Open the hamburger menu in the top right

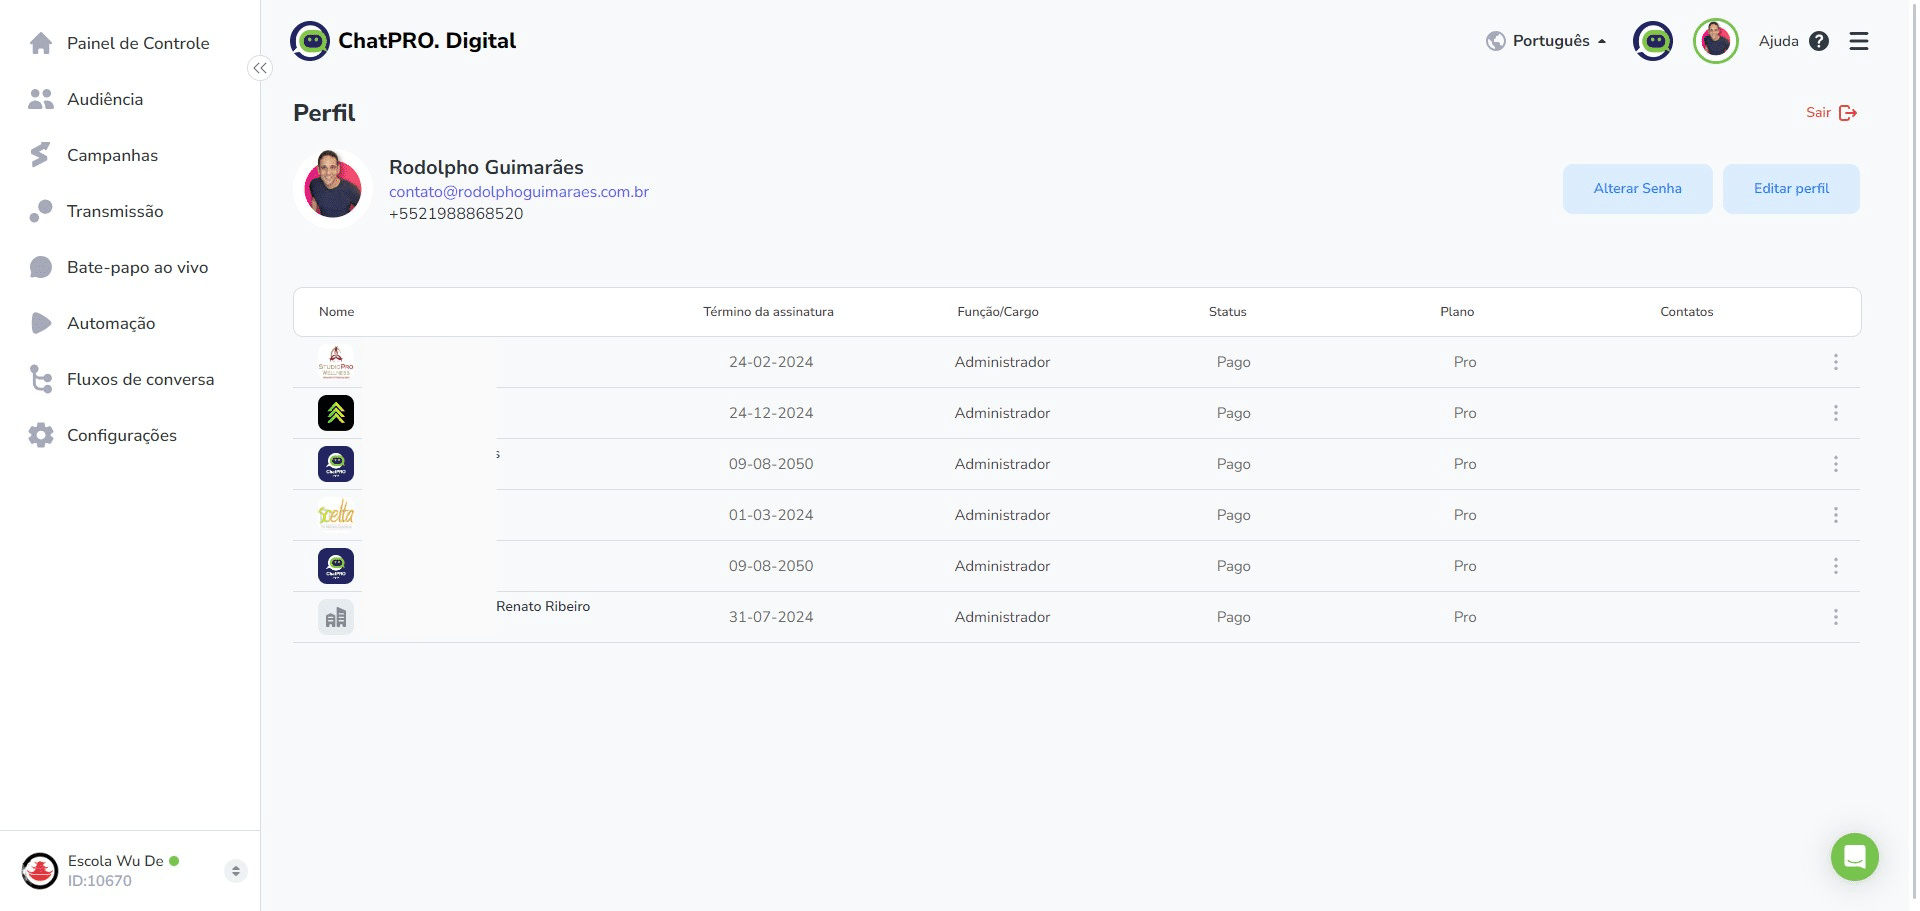point(1859,41)
